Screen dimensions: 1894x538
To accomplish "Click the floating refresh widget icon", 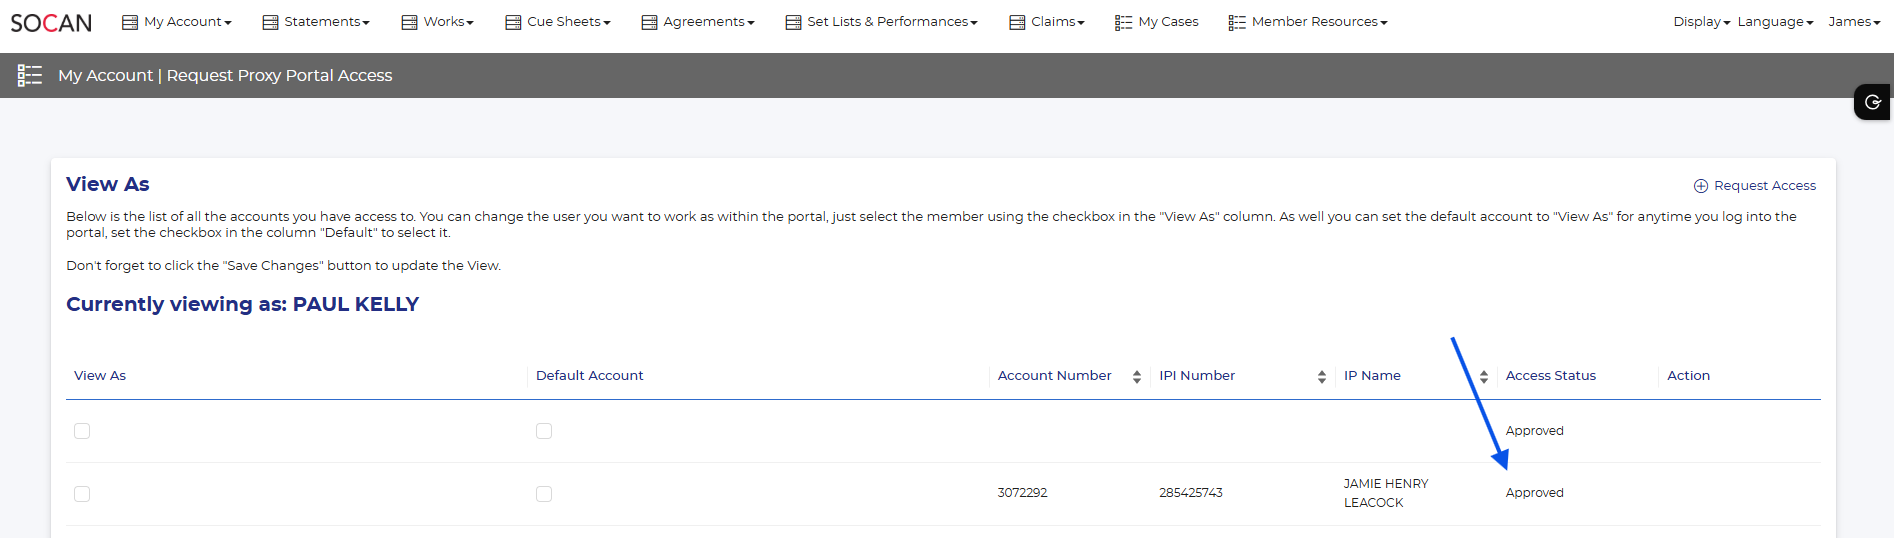I will [1873, 102].
